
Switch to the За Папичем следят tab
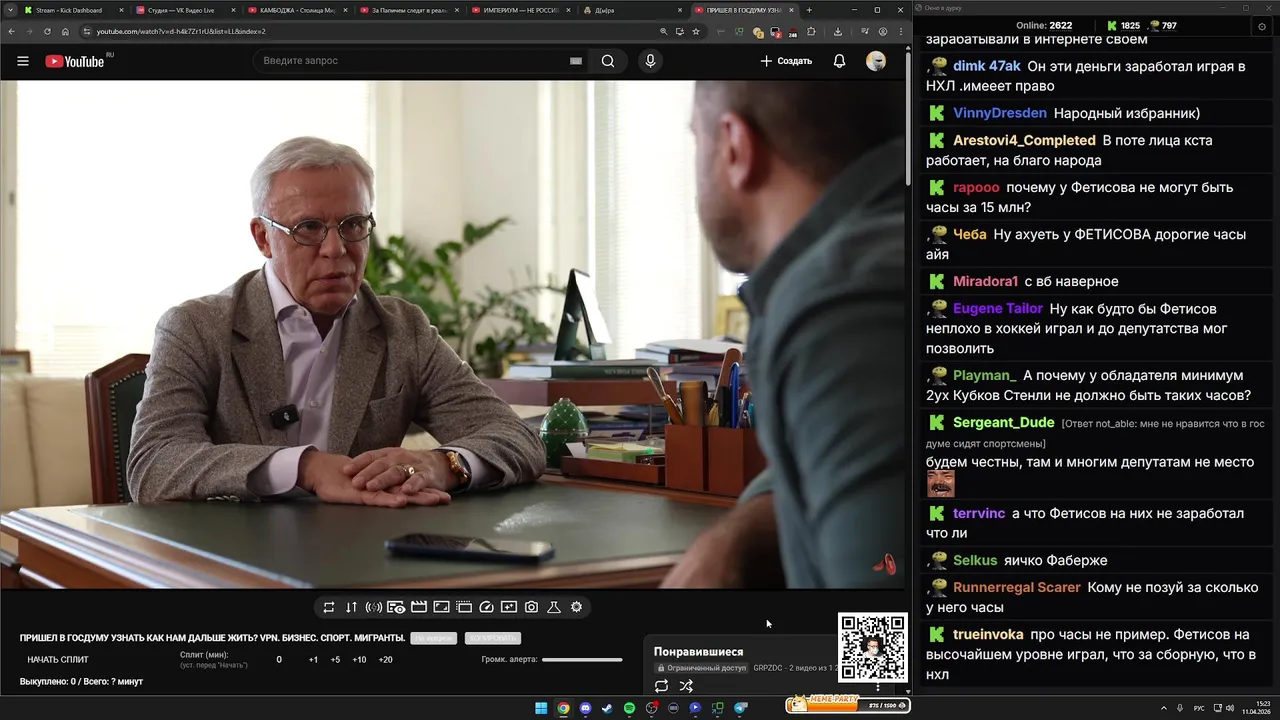(x=408, y=10)
